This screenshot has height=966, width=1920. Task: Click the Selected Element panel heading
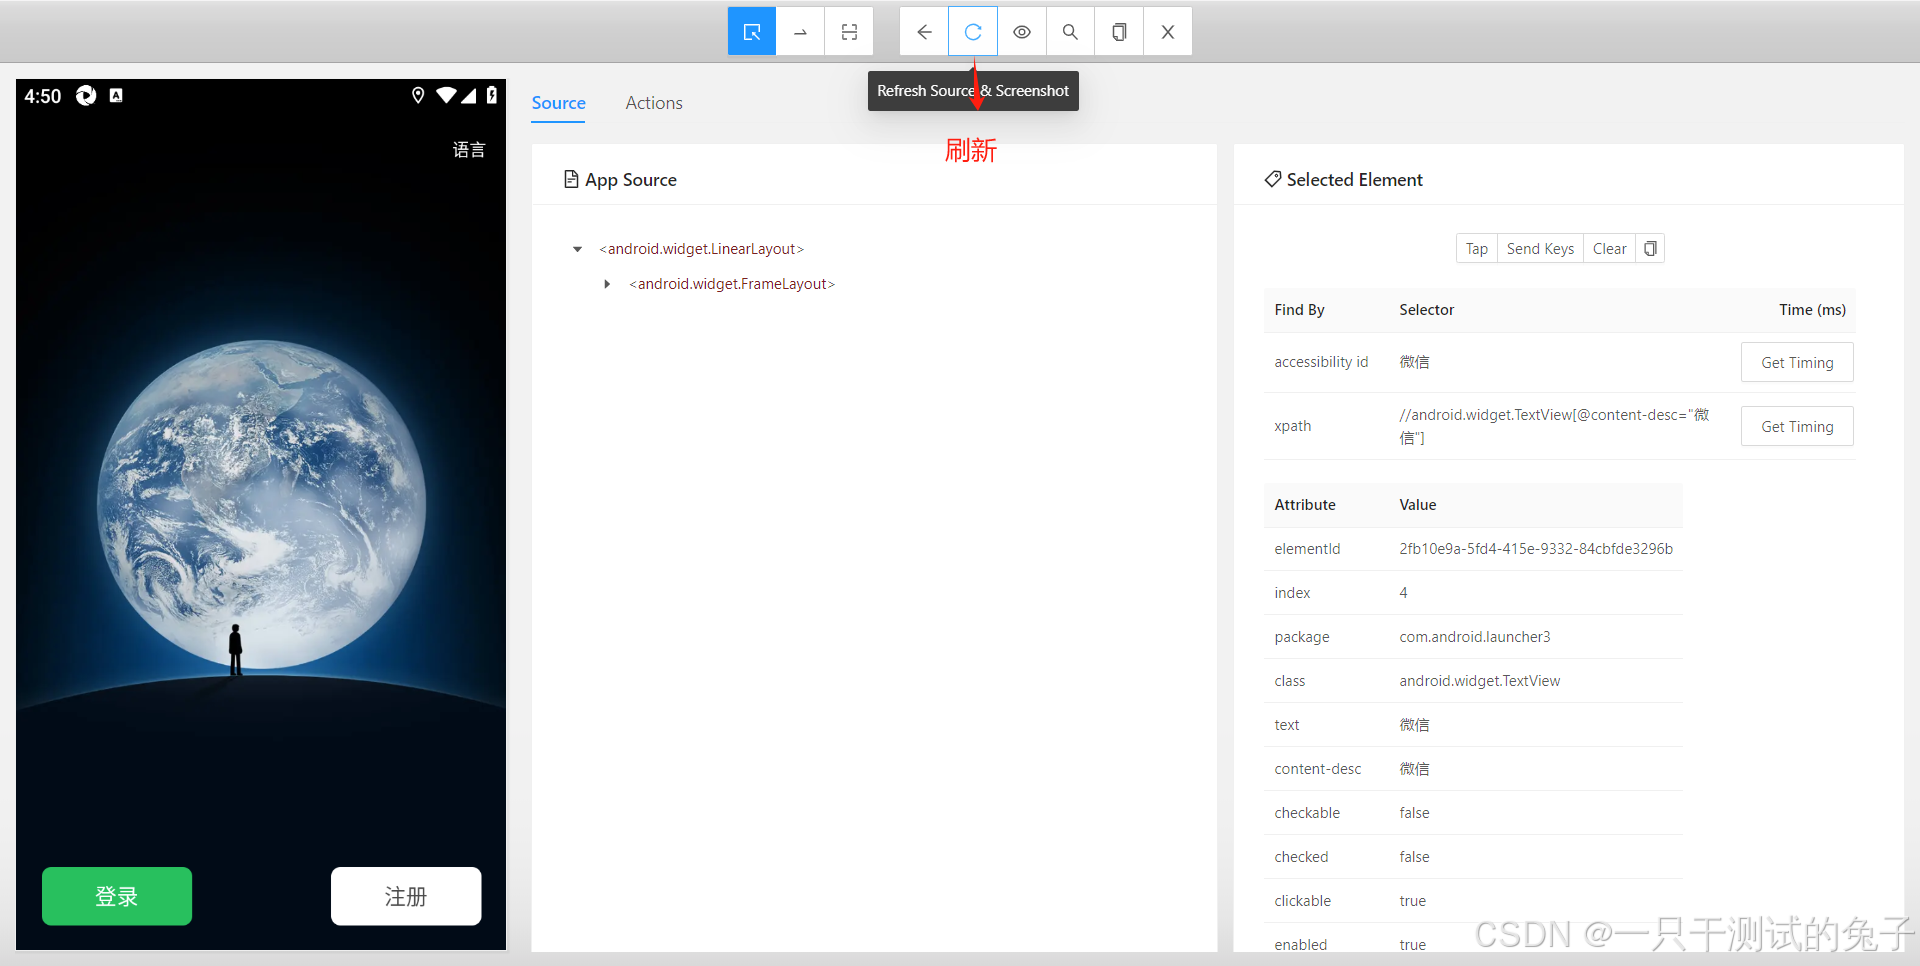pyautogui.click(x=1343, y=180)
